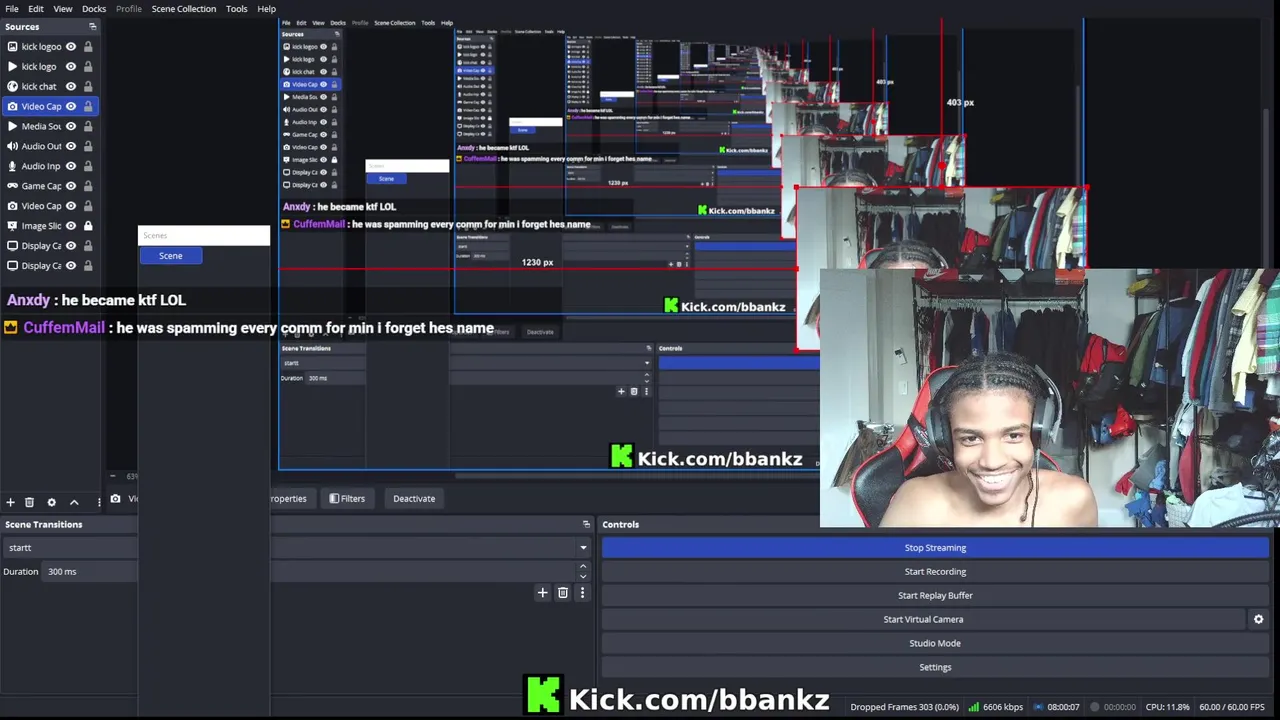
Task: Hide the Game Cap source
Action: click(71, 186)
